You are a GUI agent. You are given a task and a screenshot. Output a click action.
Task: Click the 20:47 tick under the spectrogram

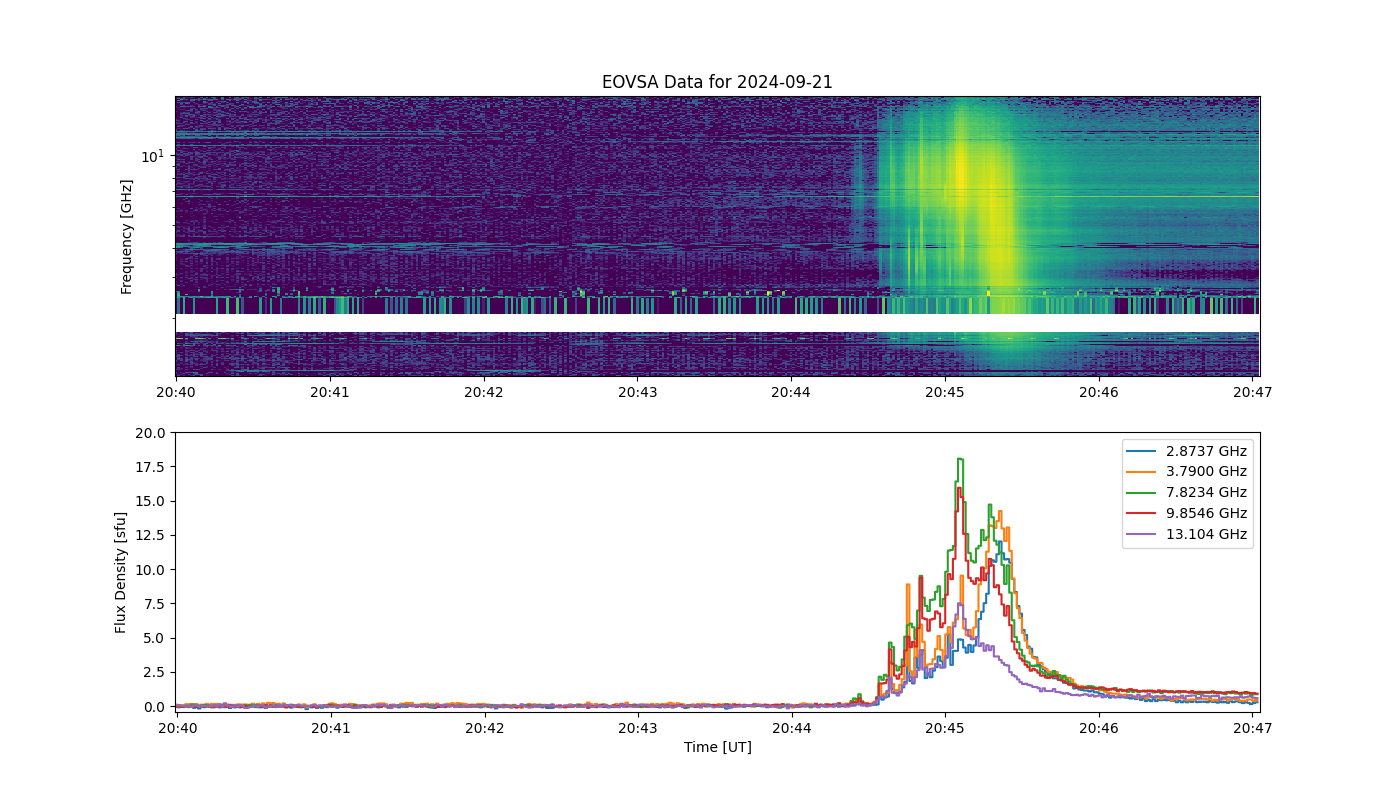(1252, 394)
